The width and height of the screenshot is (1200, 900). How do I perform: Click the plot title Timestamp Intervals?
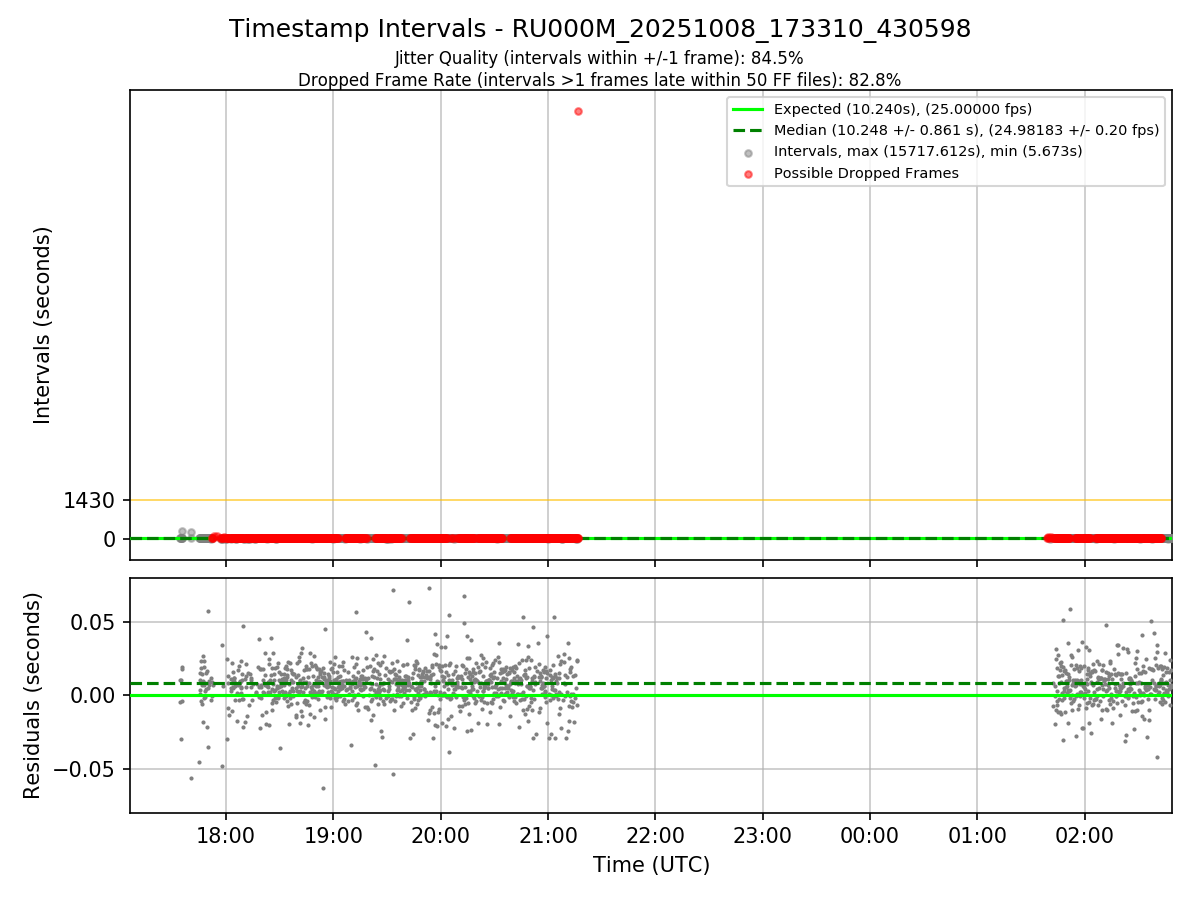pyautogui.click(x=600, y=29)
